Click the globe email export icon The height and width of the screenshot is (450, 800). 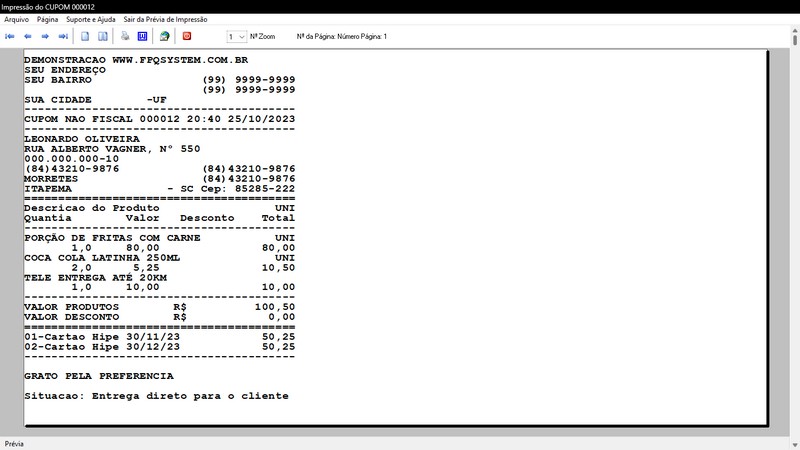tap(164, 36)
